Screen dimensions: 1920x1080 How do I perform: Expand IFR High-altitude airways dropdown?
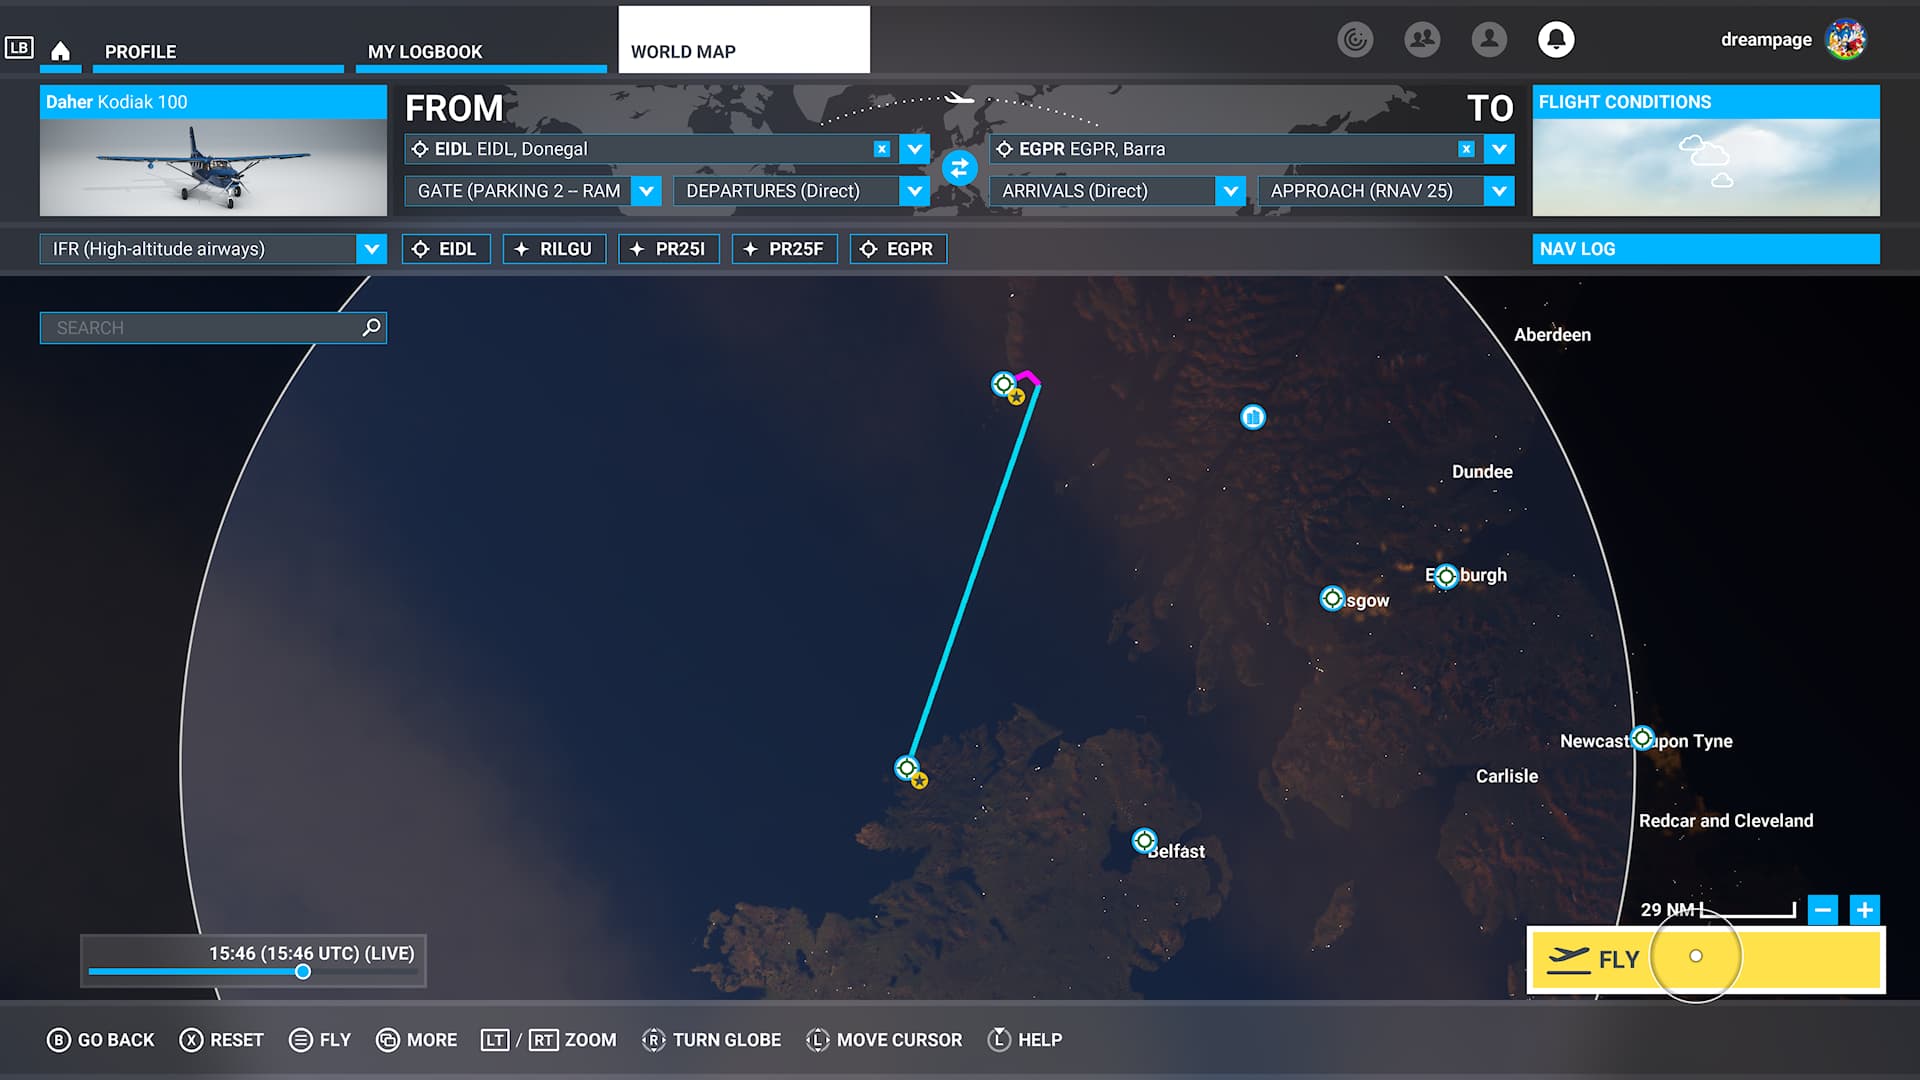(371, 249)
